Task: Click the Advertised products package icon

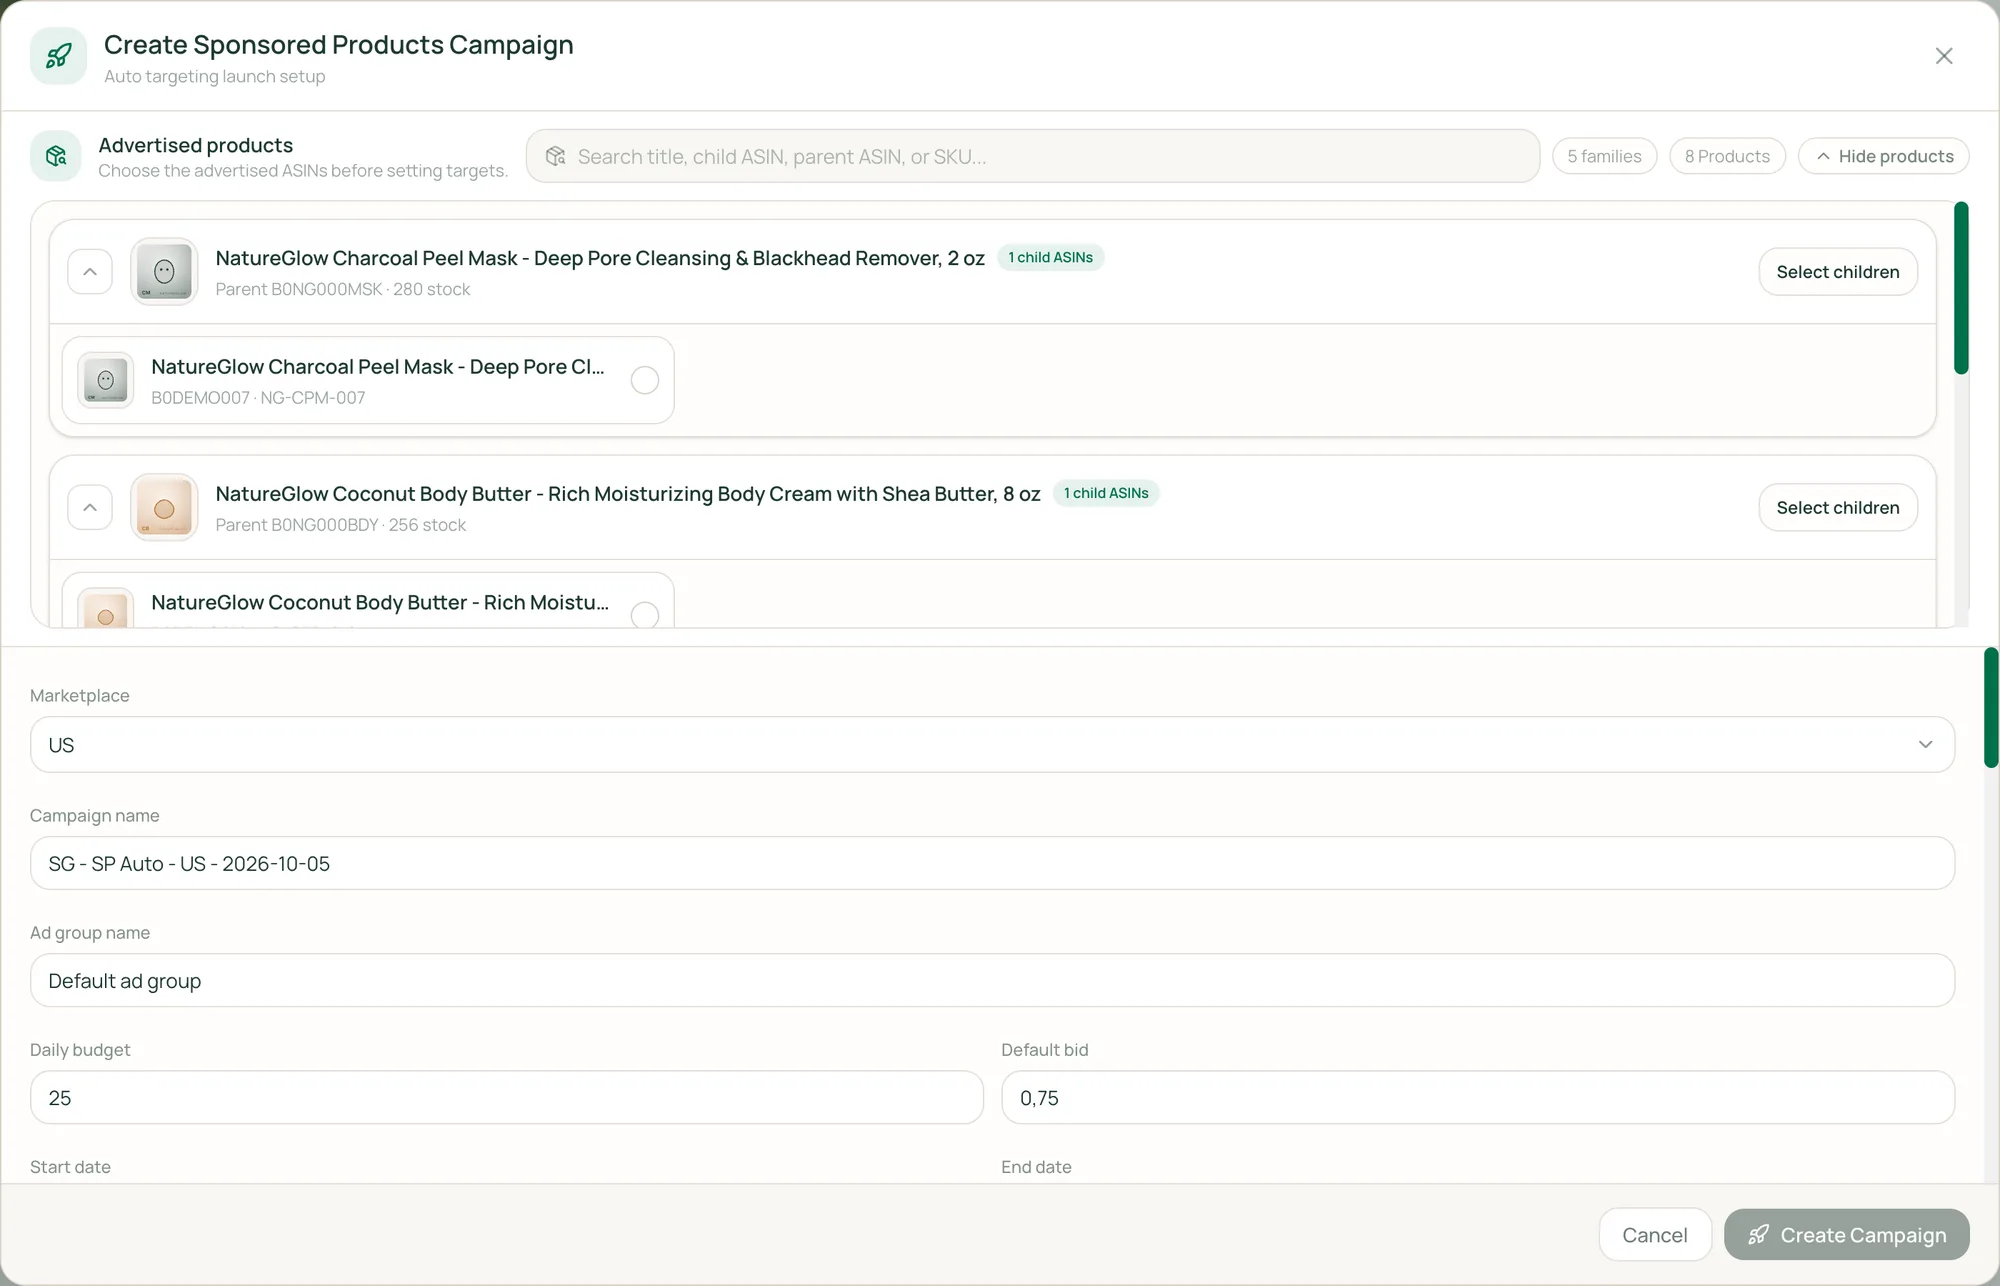Action: coord(56,156)
